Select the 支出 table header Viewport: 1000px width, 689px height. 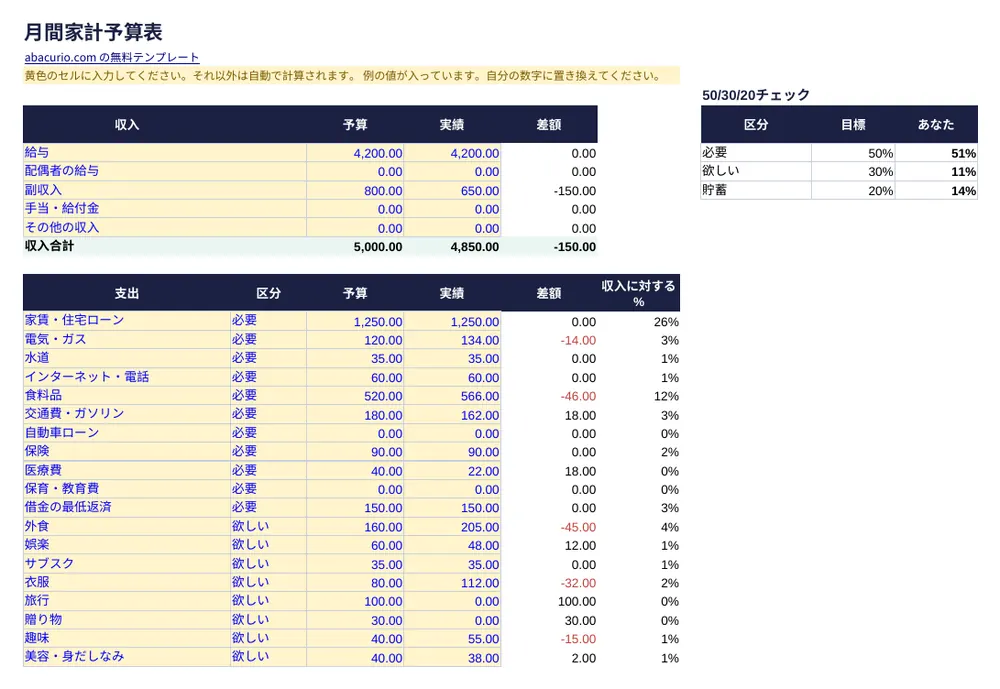[x=127, y=293]
